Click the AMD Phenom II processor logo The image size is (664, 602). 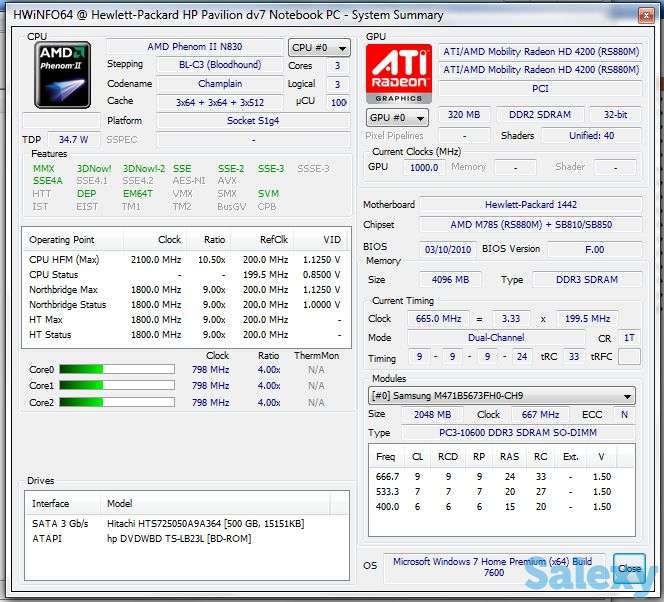click(63, 75)
